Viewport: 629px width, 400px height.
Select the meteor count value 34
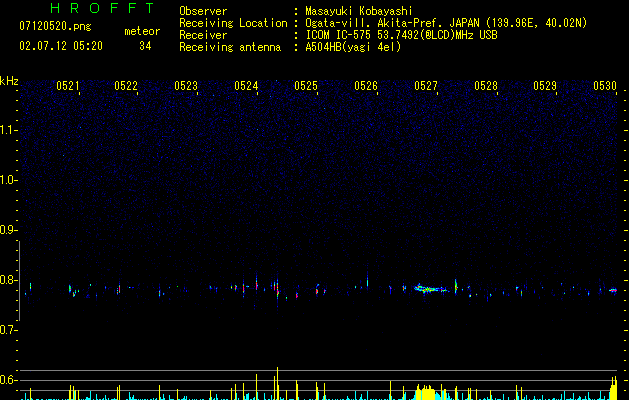click(x=145, y=46)
